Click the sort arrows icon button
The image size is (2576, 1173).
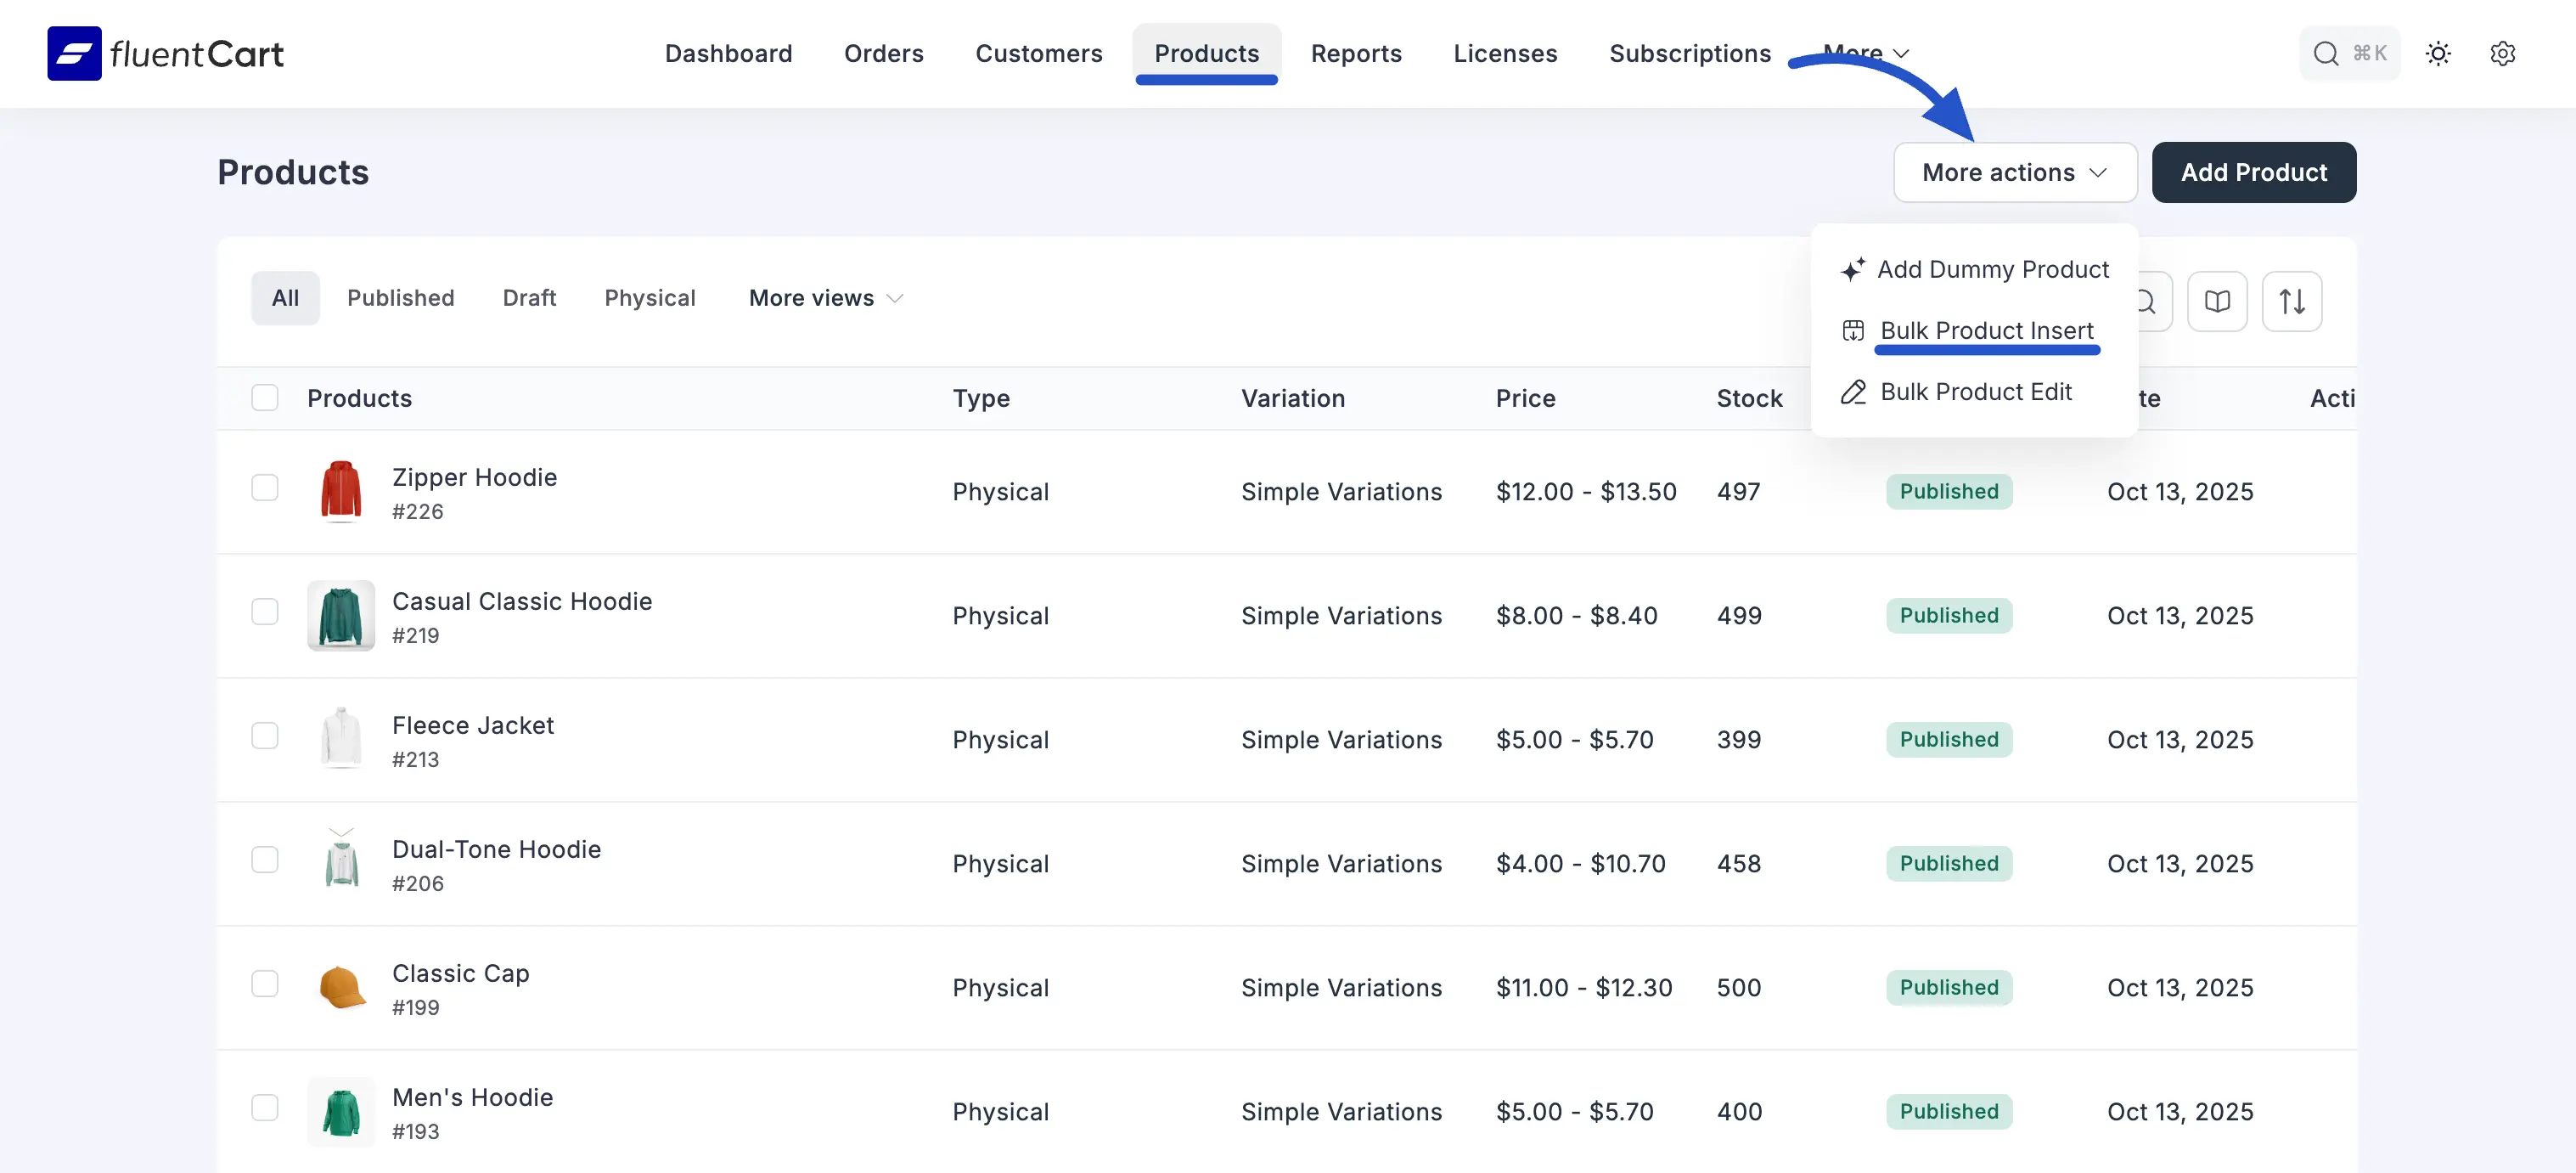(2291, 301)
